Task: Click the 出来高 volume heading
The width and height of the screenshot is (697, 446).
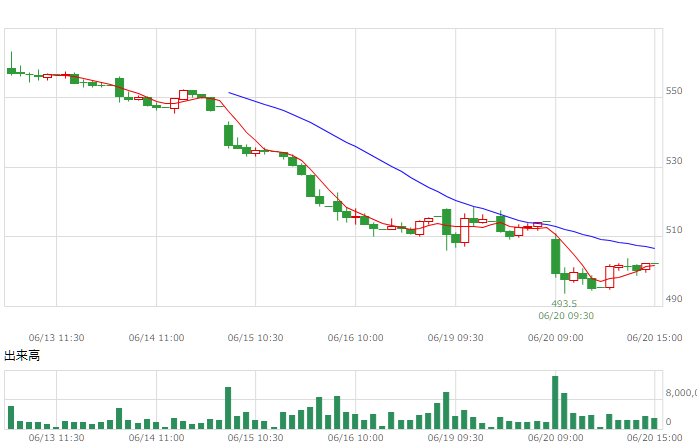Action: [22, 356]
